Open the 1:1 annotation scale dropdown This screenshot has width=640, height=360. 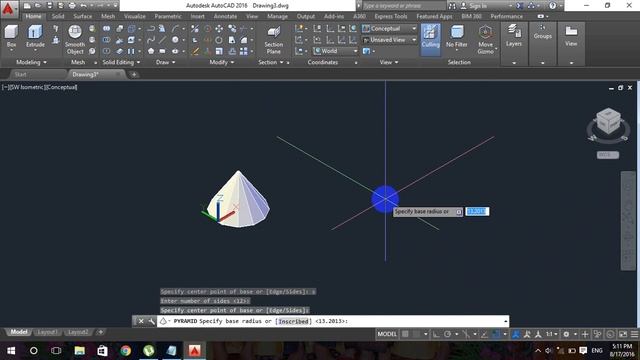pos(552,334)
